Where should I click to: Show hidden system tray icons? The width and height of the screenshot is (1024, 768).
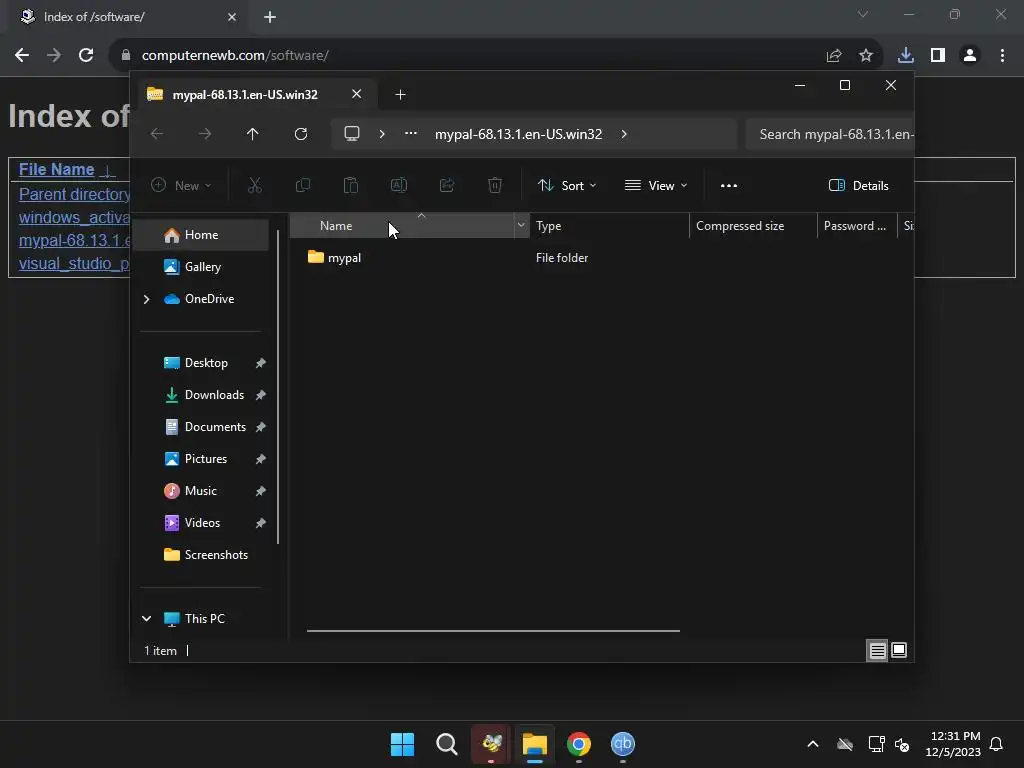(x=813, y=744)
